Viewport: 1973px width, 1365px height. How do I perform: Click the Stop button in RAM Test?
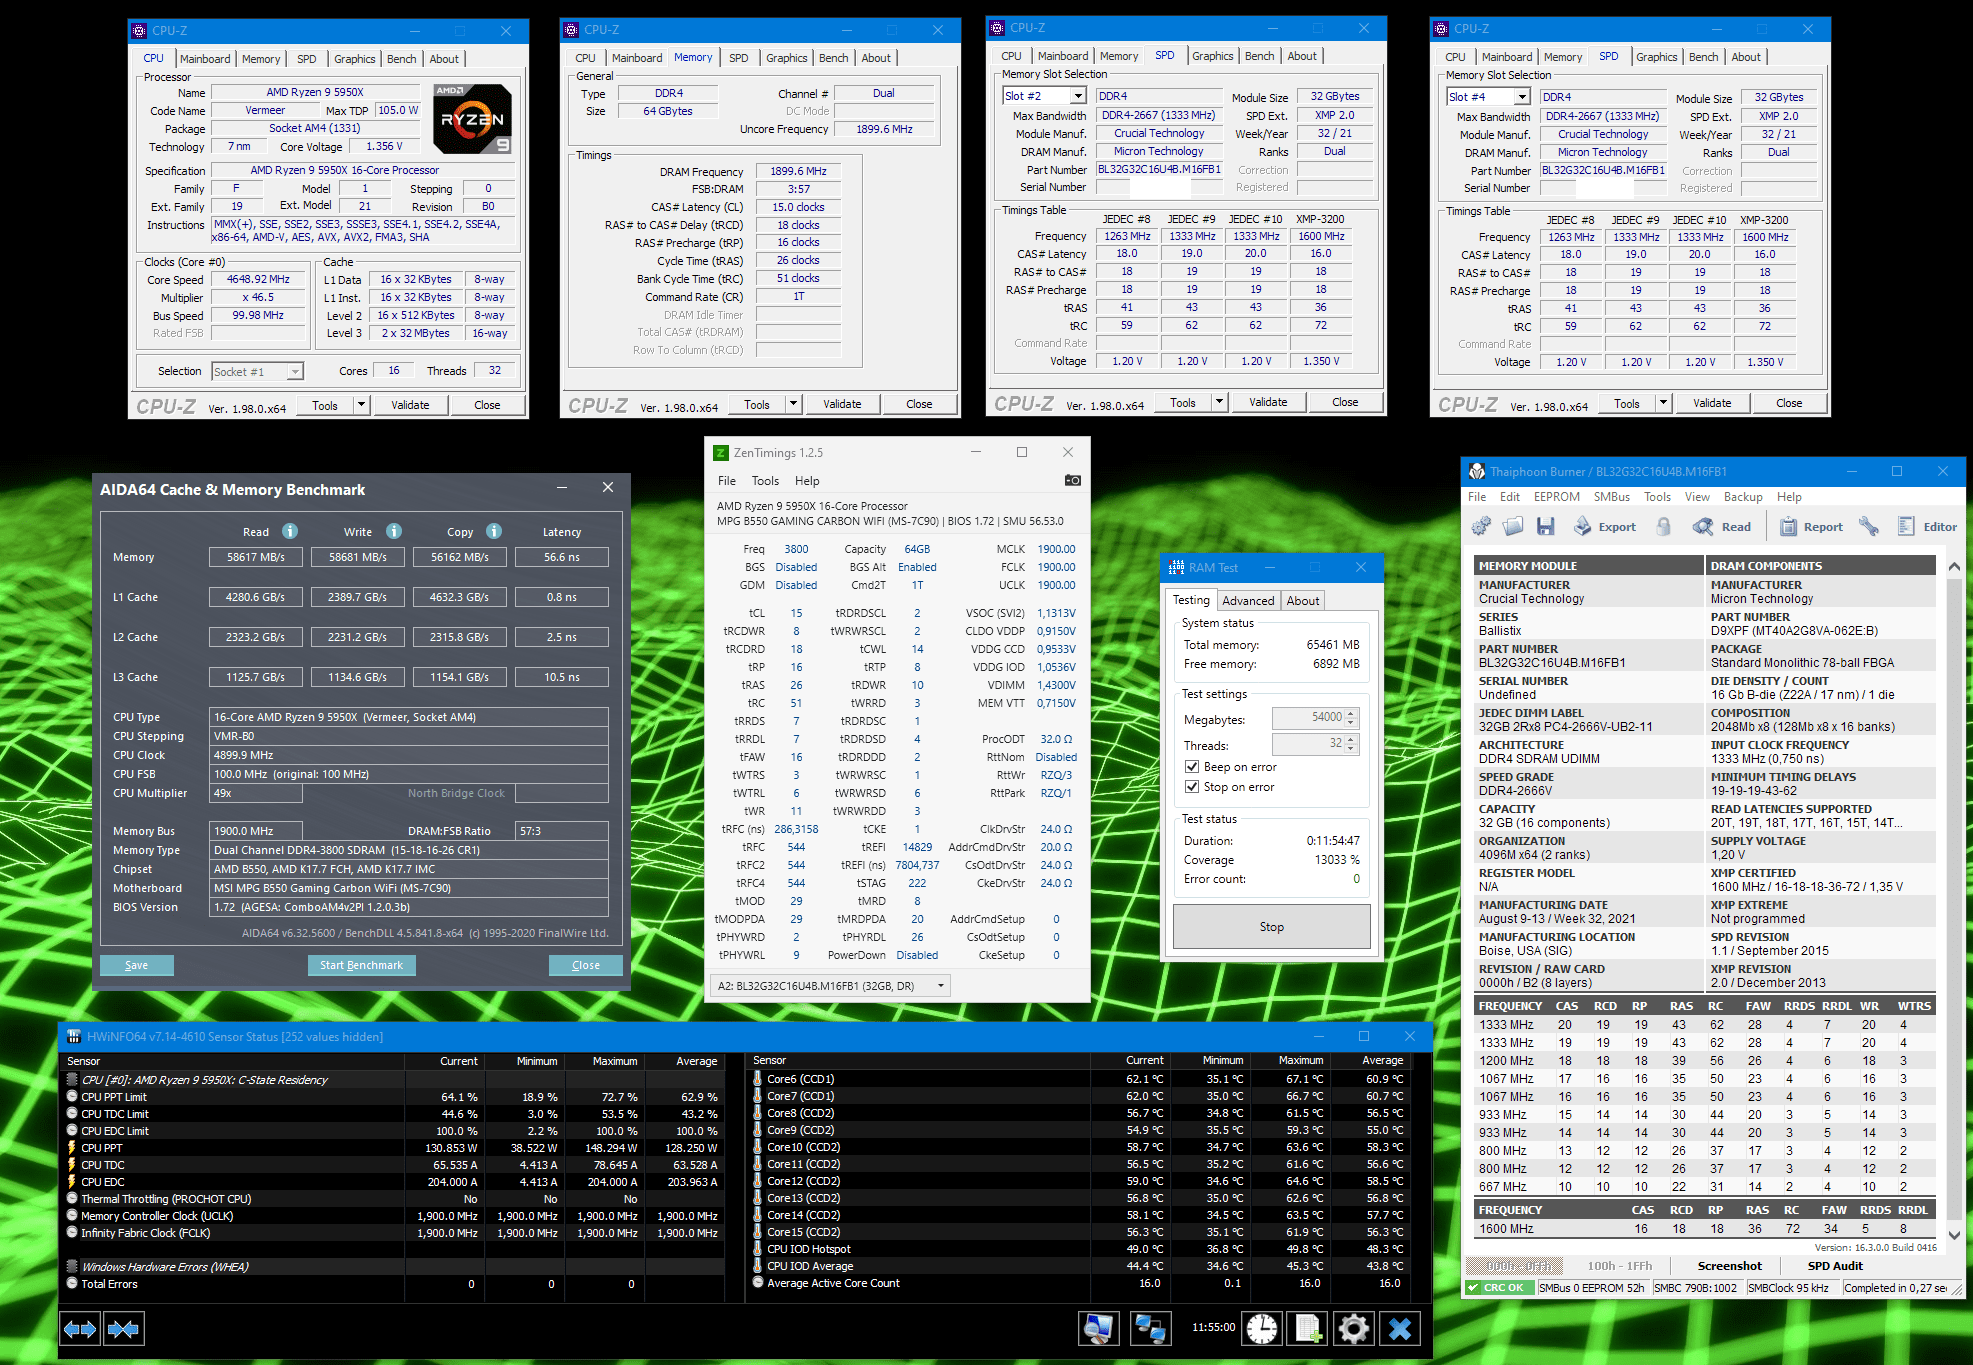(x=1272, y=927)
